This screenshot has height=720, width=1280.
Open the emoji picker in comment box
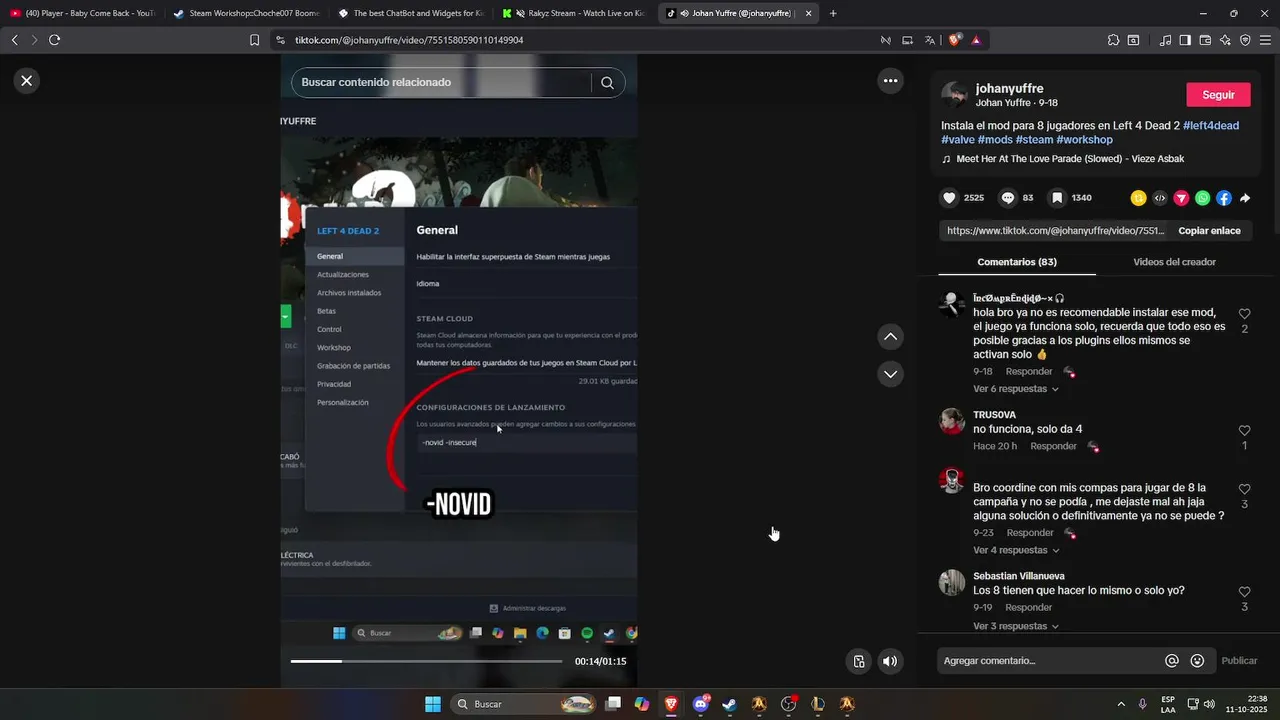(x=1197, y=661)
